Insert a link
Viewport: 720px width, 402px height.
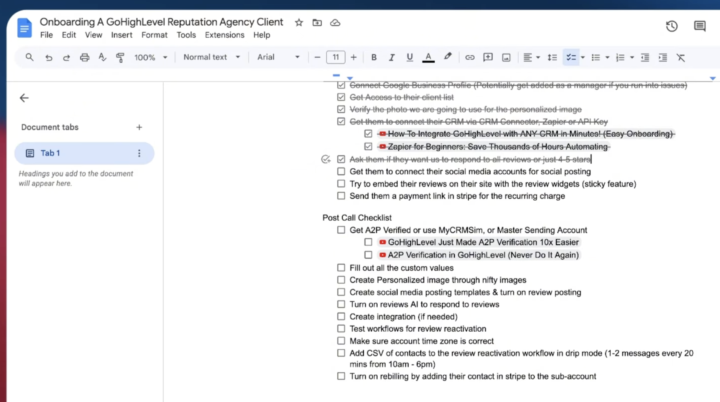[x=469, y=57]
